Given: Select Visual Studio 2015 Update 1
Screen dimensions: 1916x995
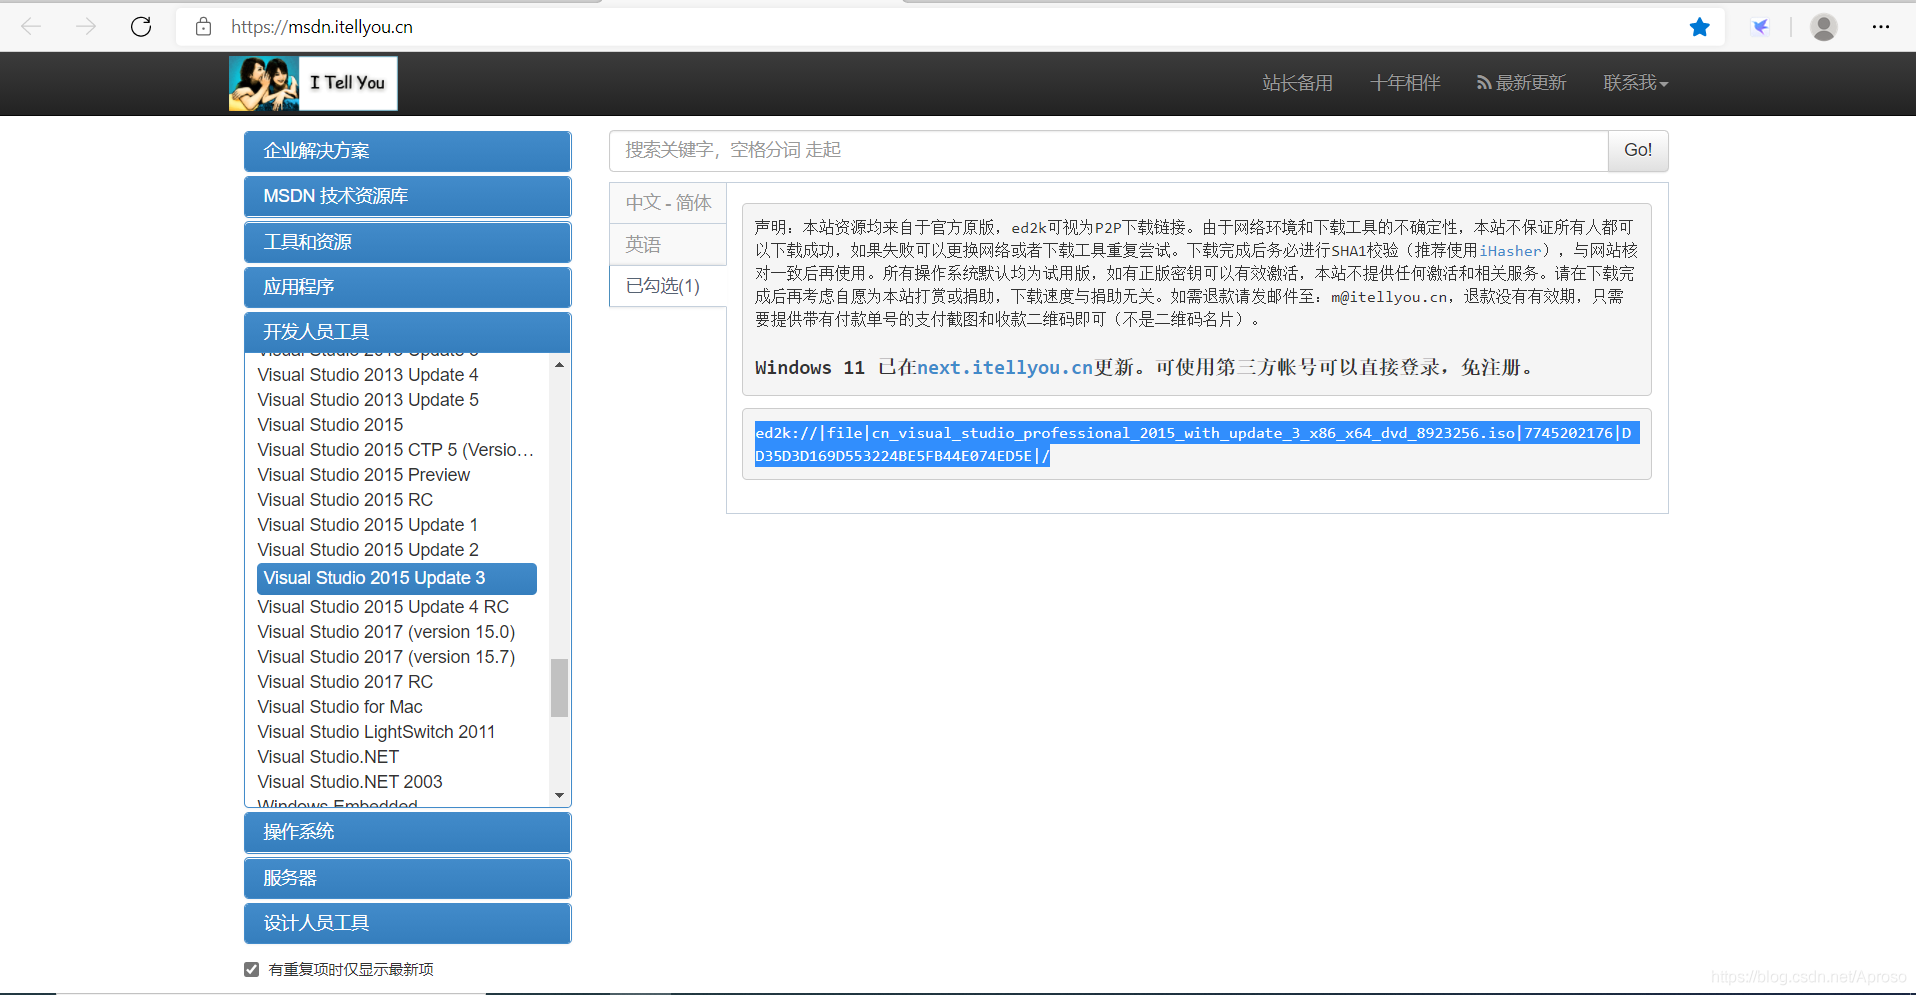Looking at the screenshot, I should coord(368,525).
